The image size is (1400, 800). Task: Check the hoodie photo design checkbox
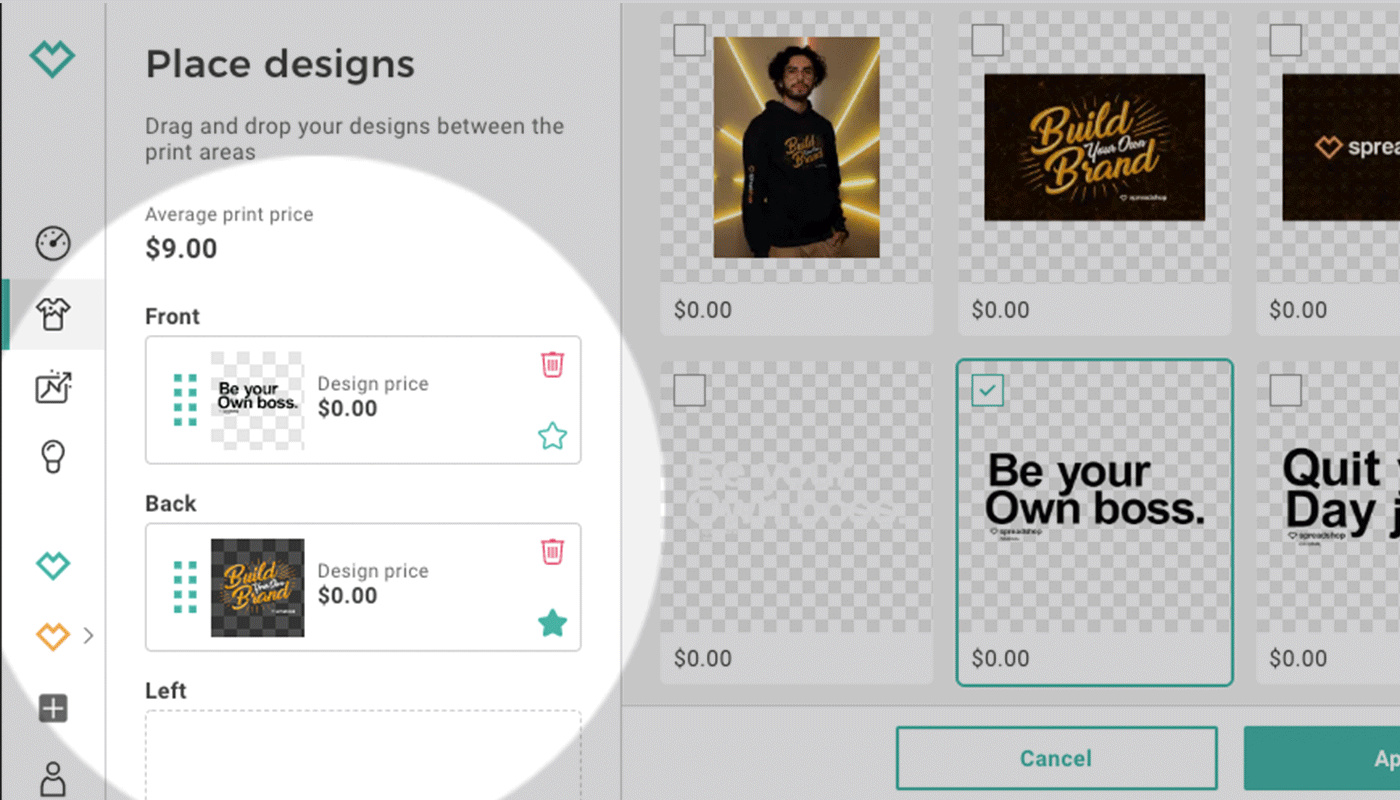coord(689,41)
